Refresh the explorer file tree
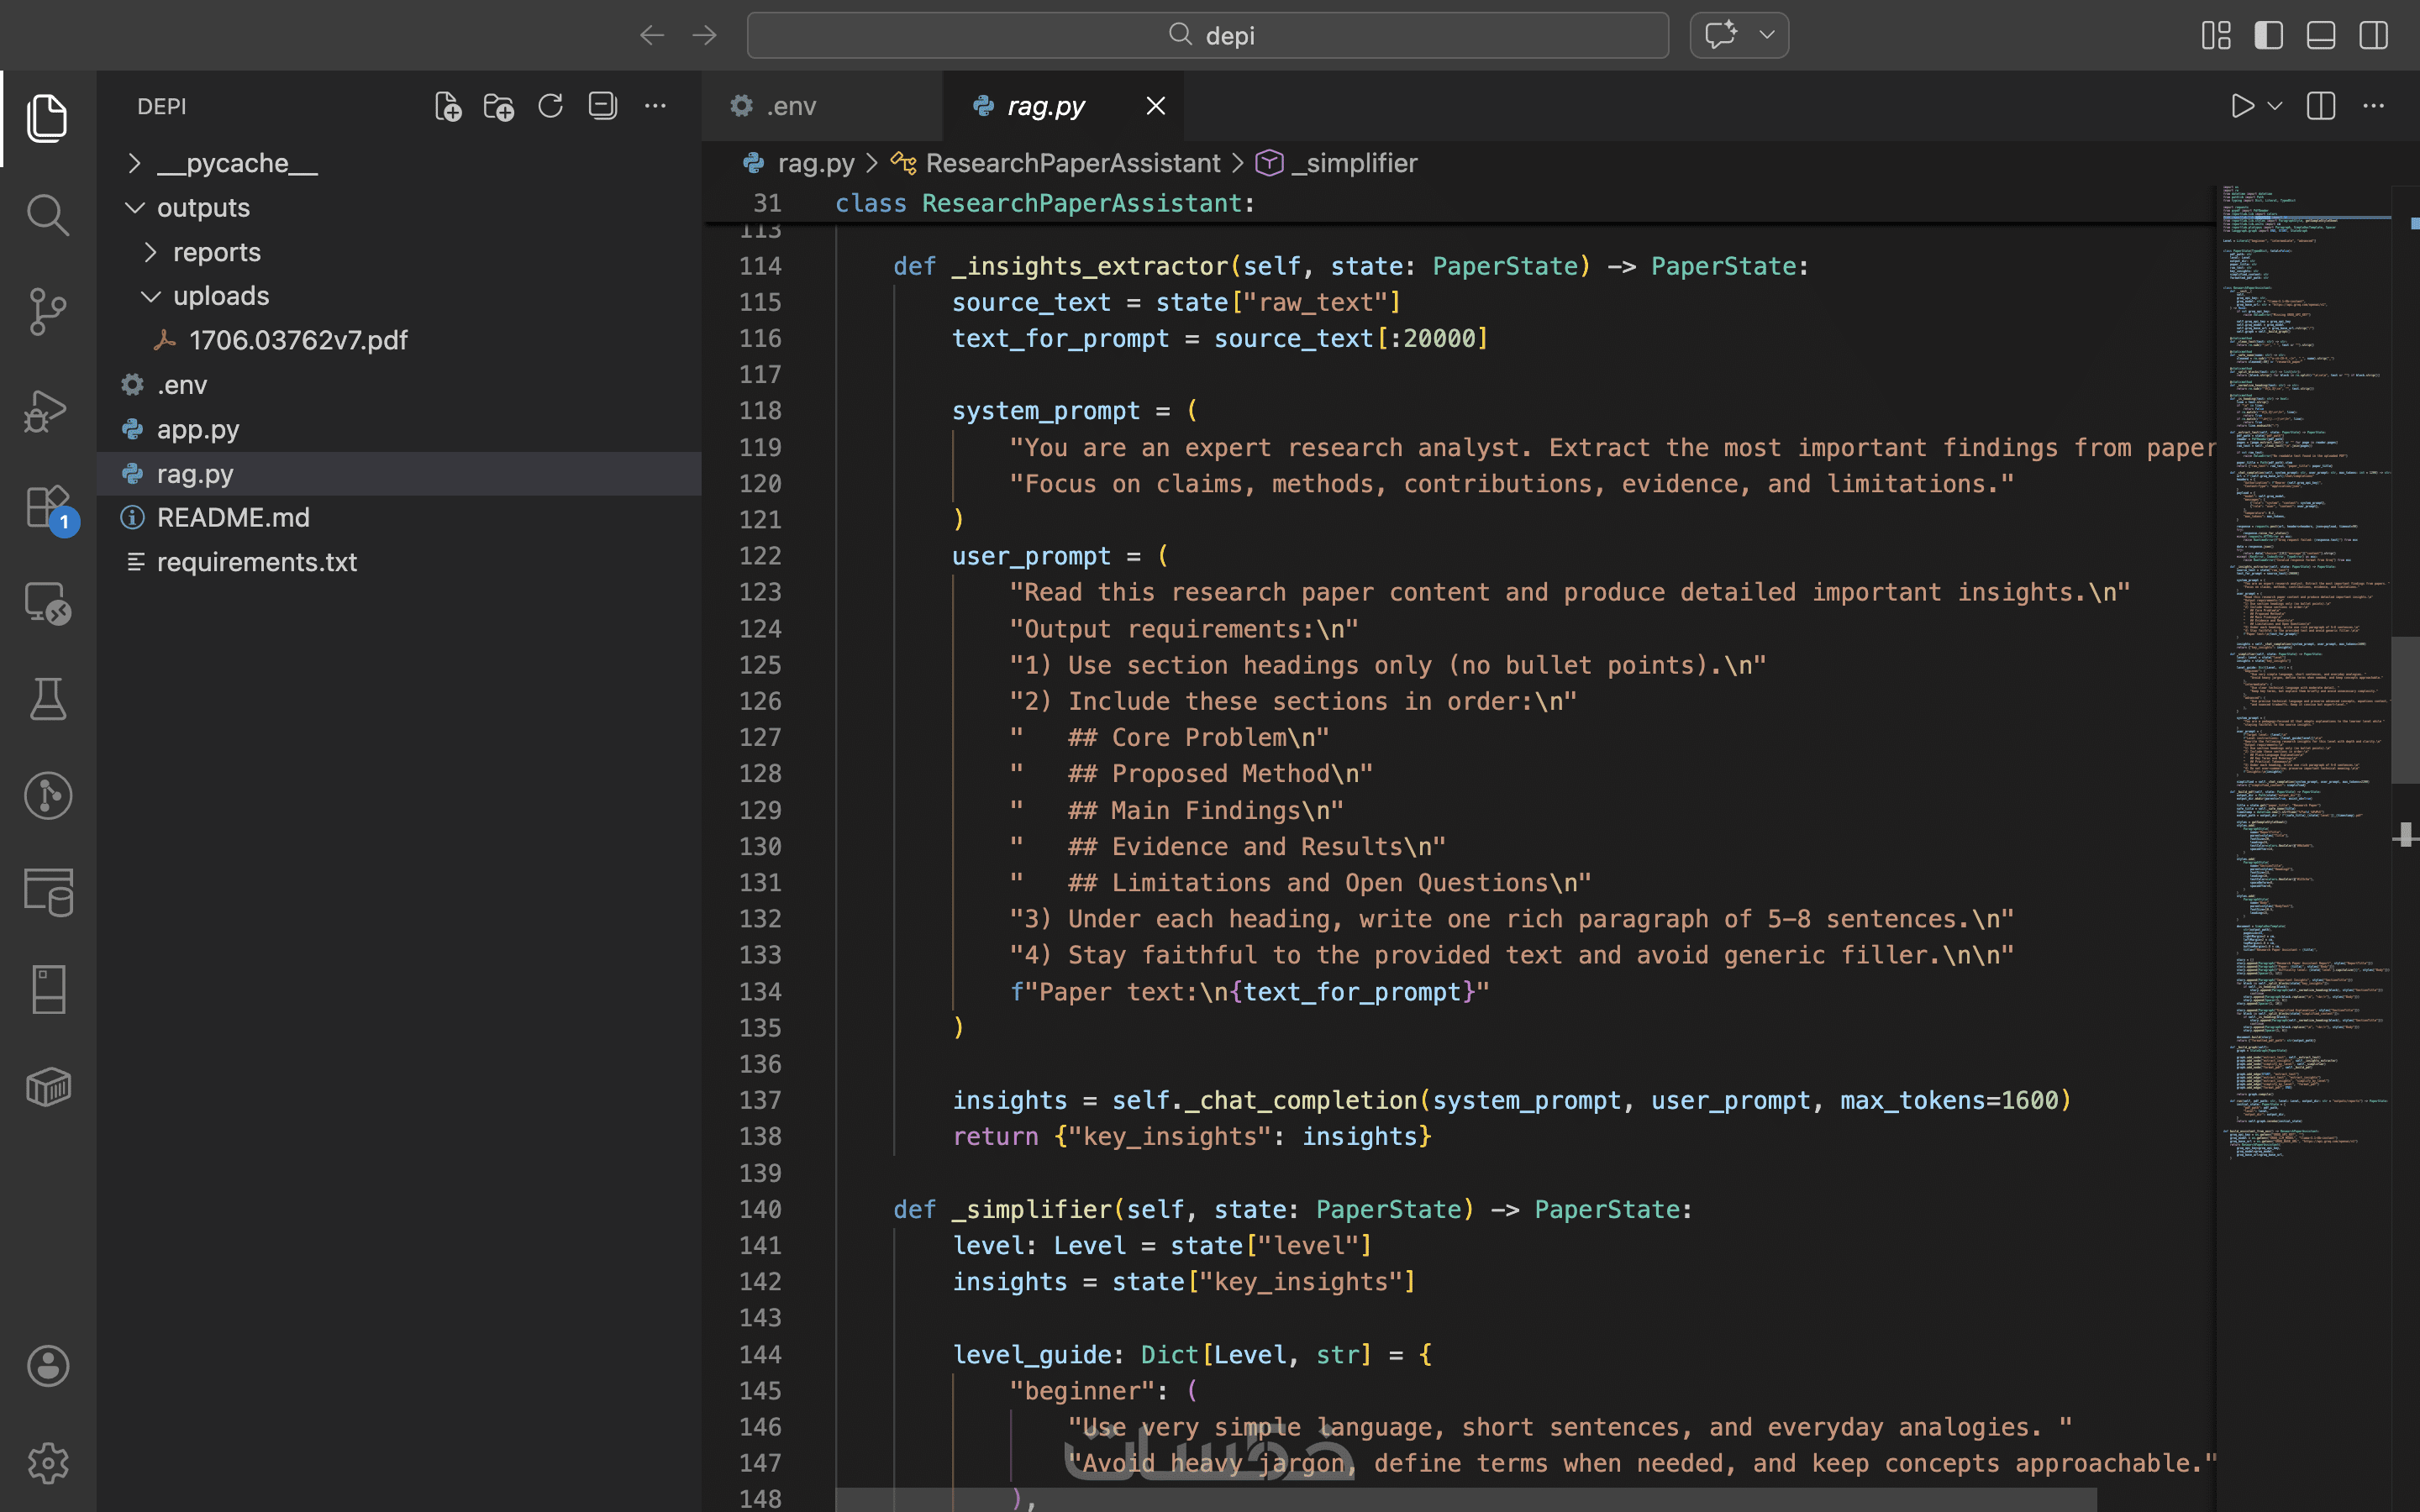The width and height of the screenshot is (2420, 1512). (x=551, y=106)
